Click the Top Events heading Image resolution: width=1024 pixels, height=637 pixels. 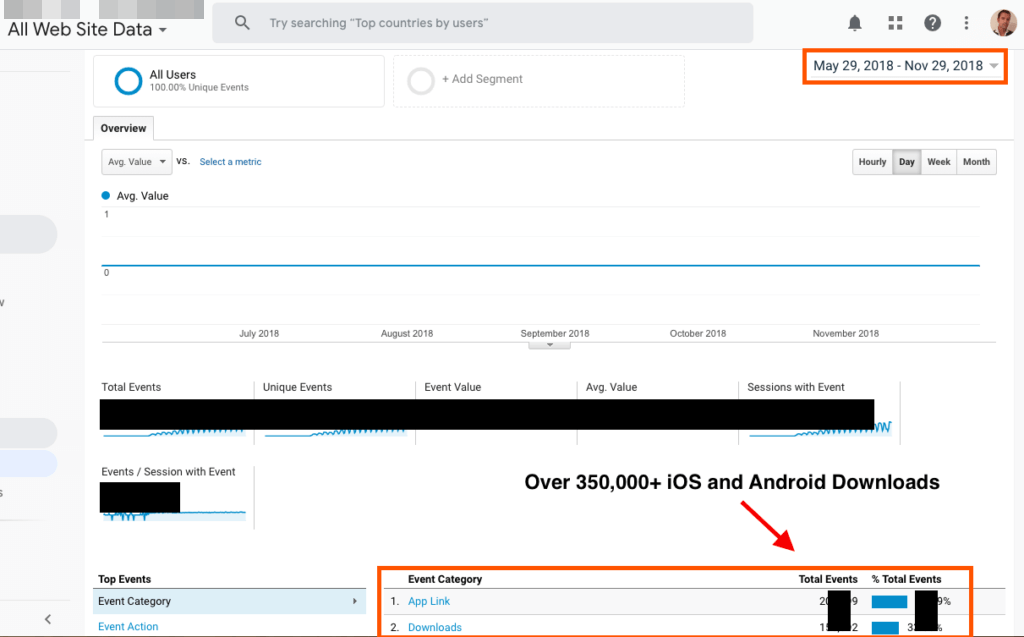(x=124, y=579)
